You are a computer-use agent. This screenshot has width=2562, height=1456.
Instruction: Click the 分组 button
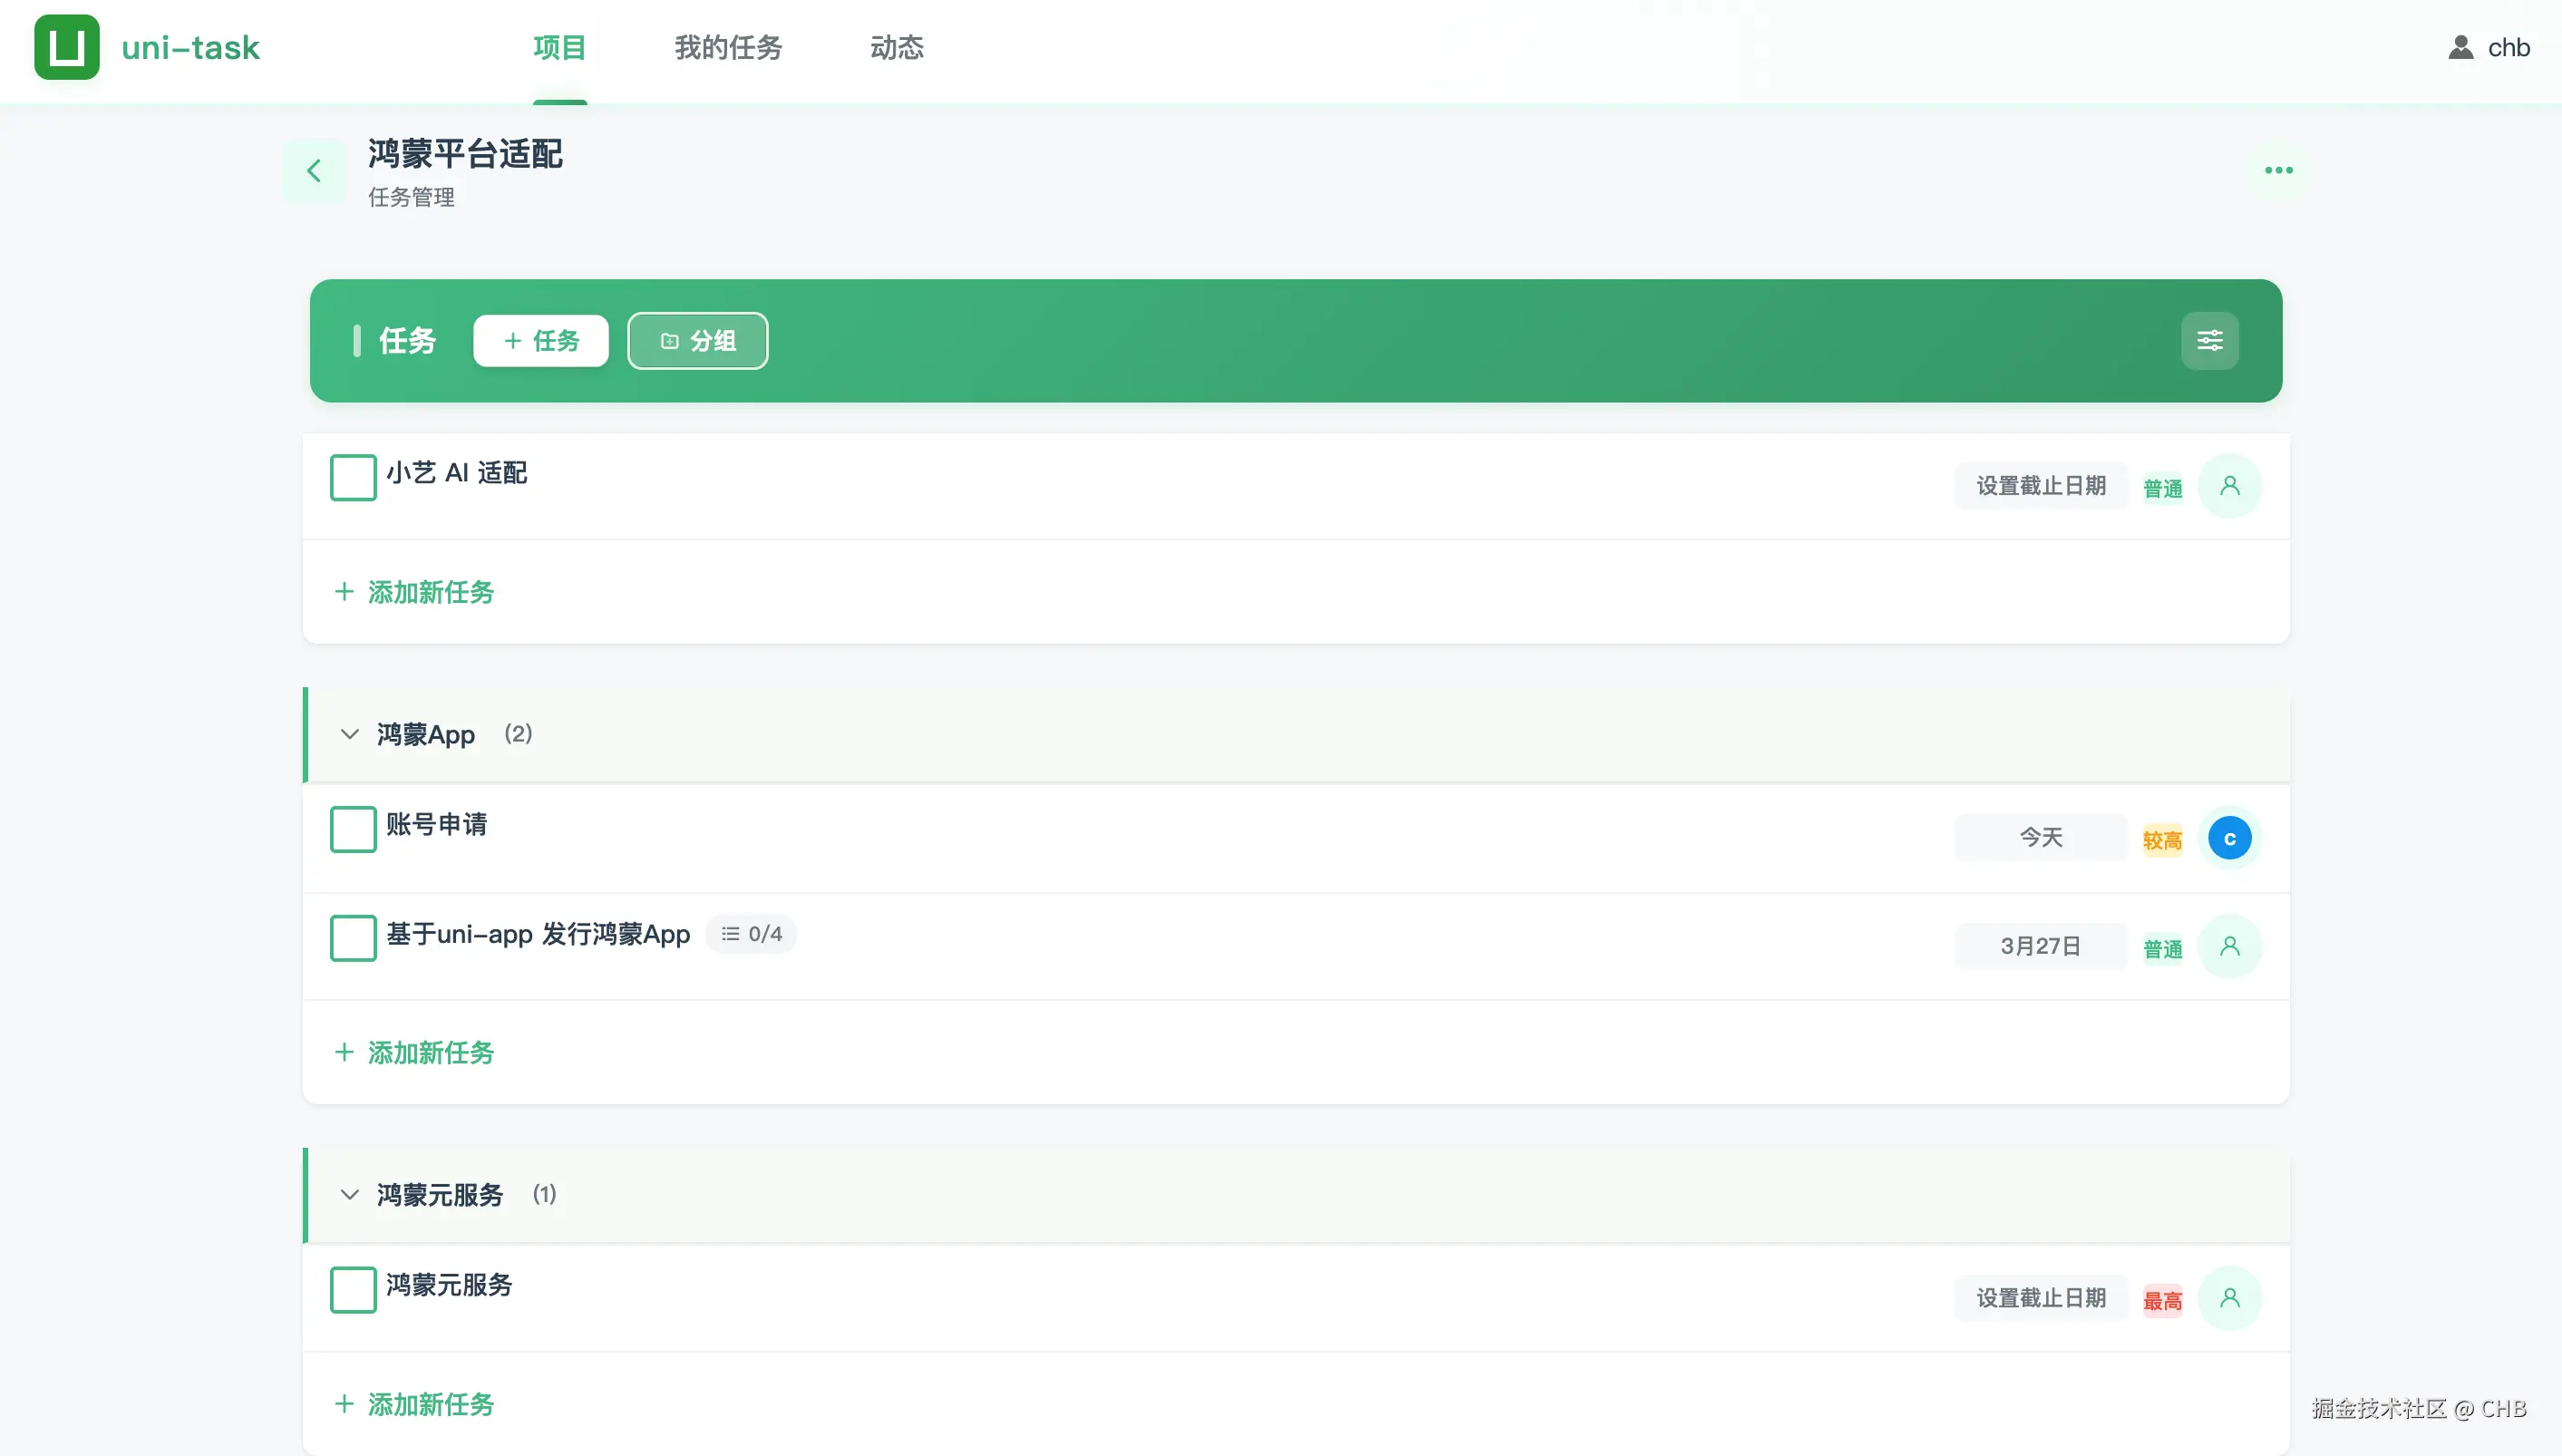pyautogui.click(x=697, y=341)
